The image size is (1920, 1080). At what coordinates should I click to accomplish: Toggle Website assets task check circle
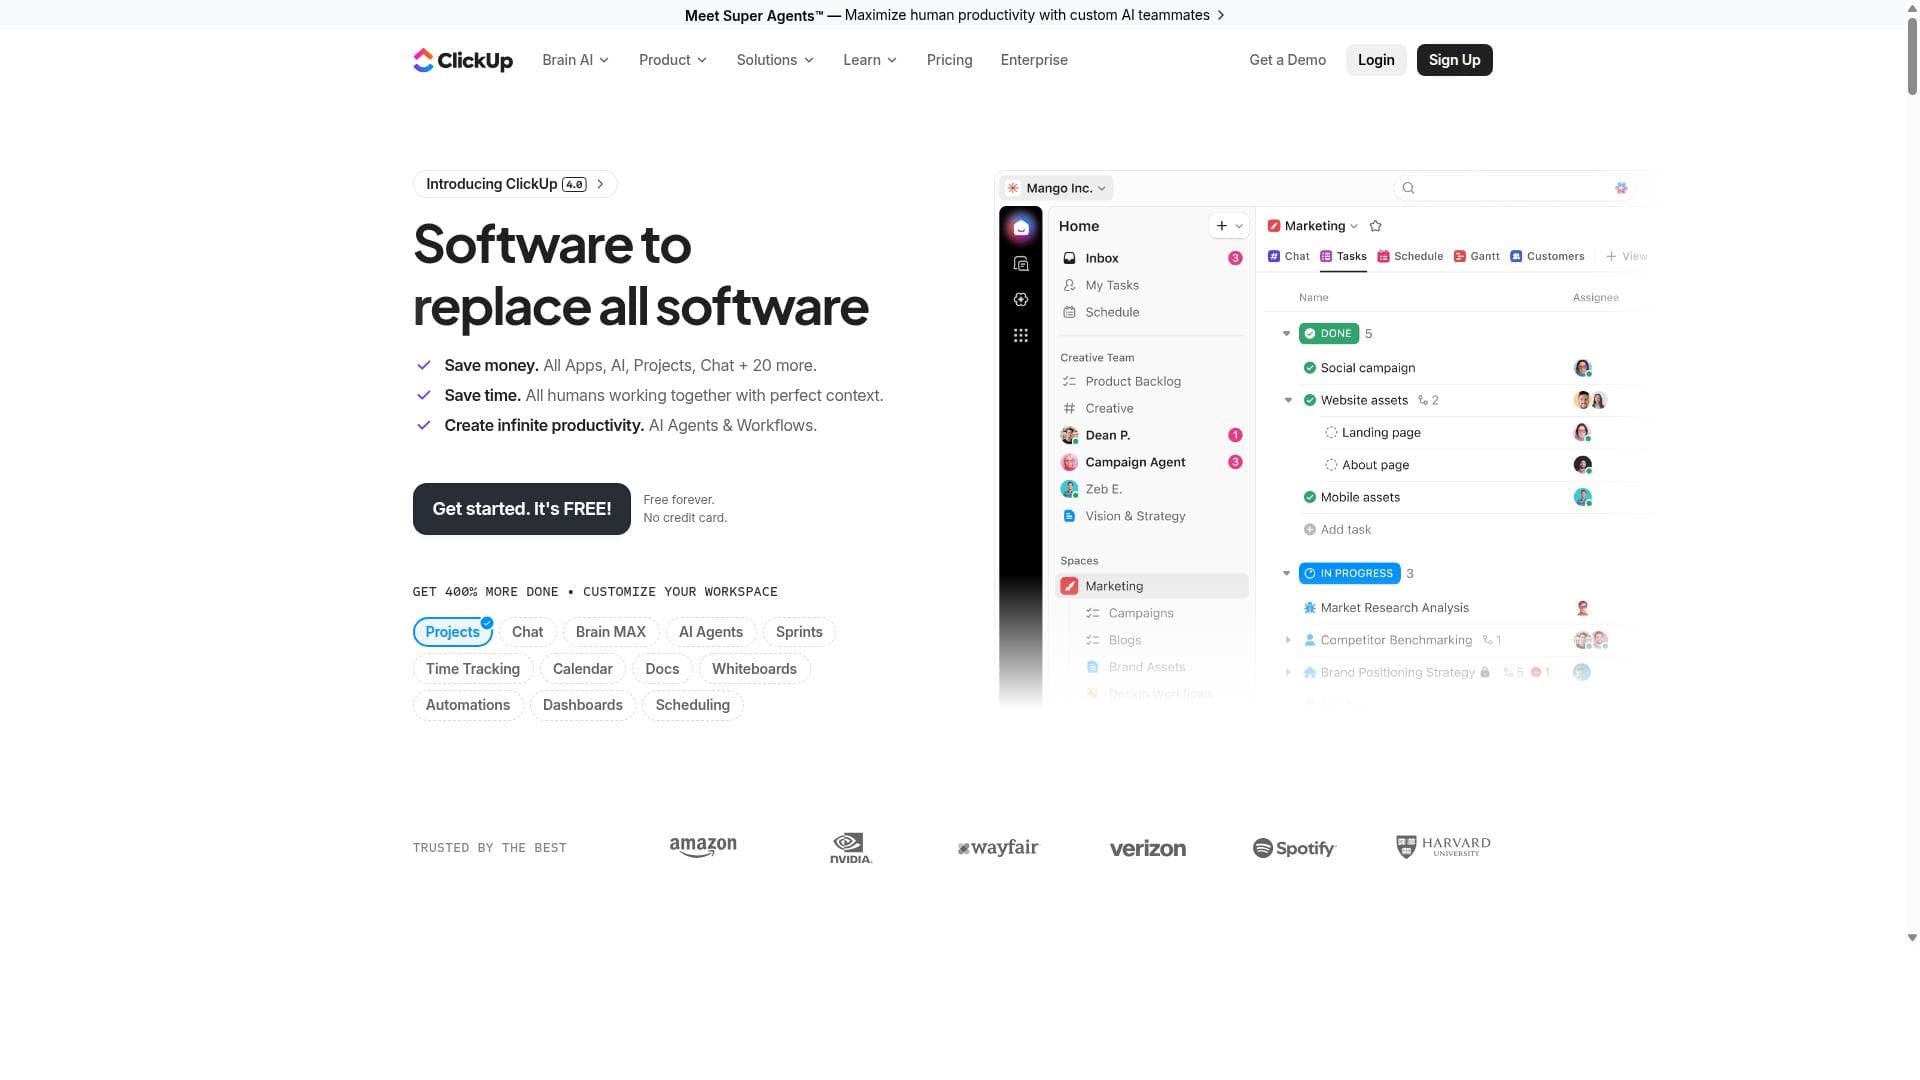point(1310,400)
